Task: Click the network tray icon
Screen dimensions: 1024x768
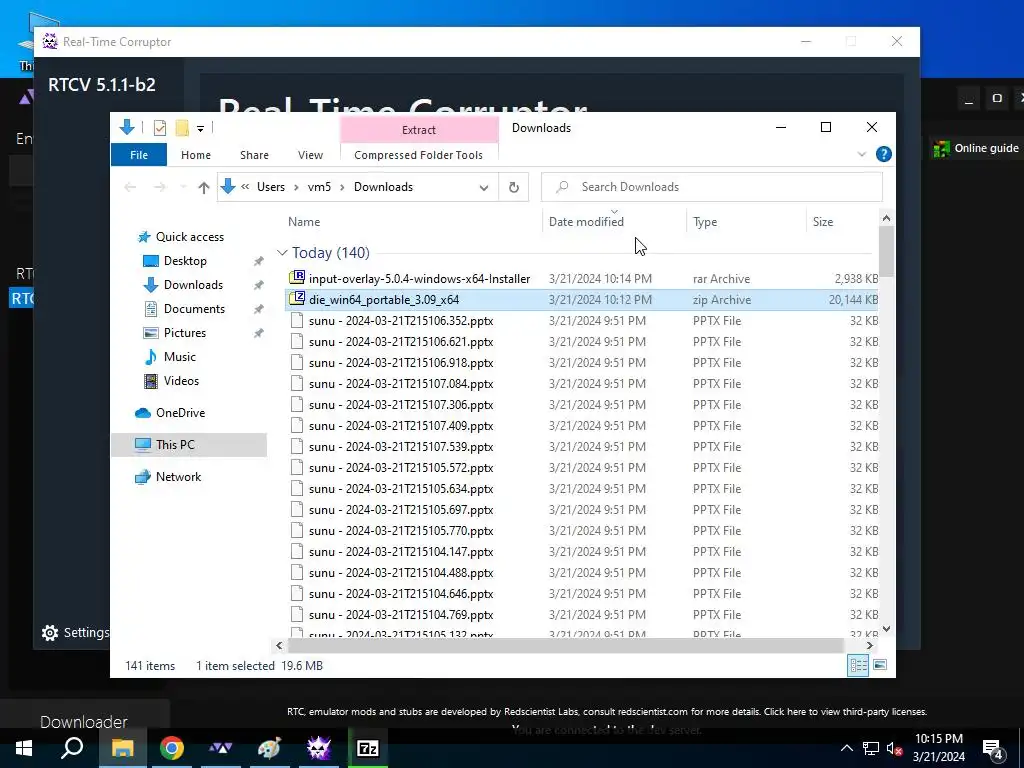Action: pyautogui.click(x=871, y=748)
